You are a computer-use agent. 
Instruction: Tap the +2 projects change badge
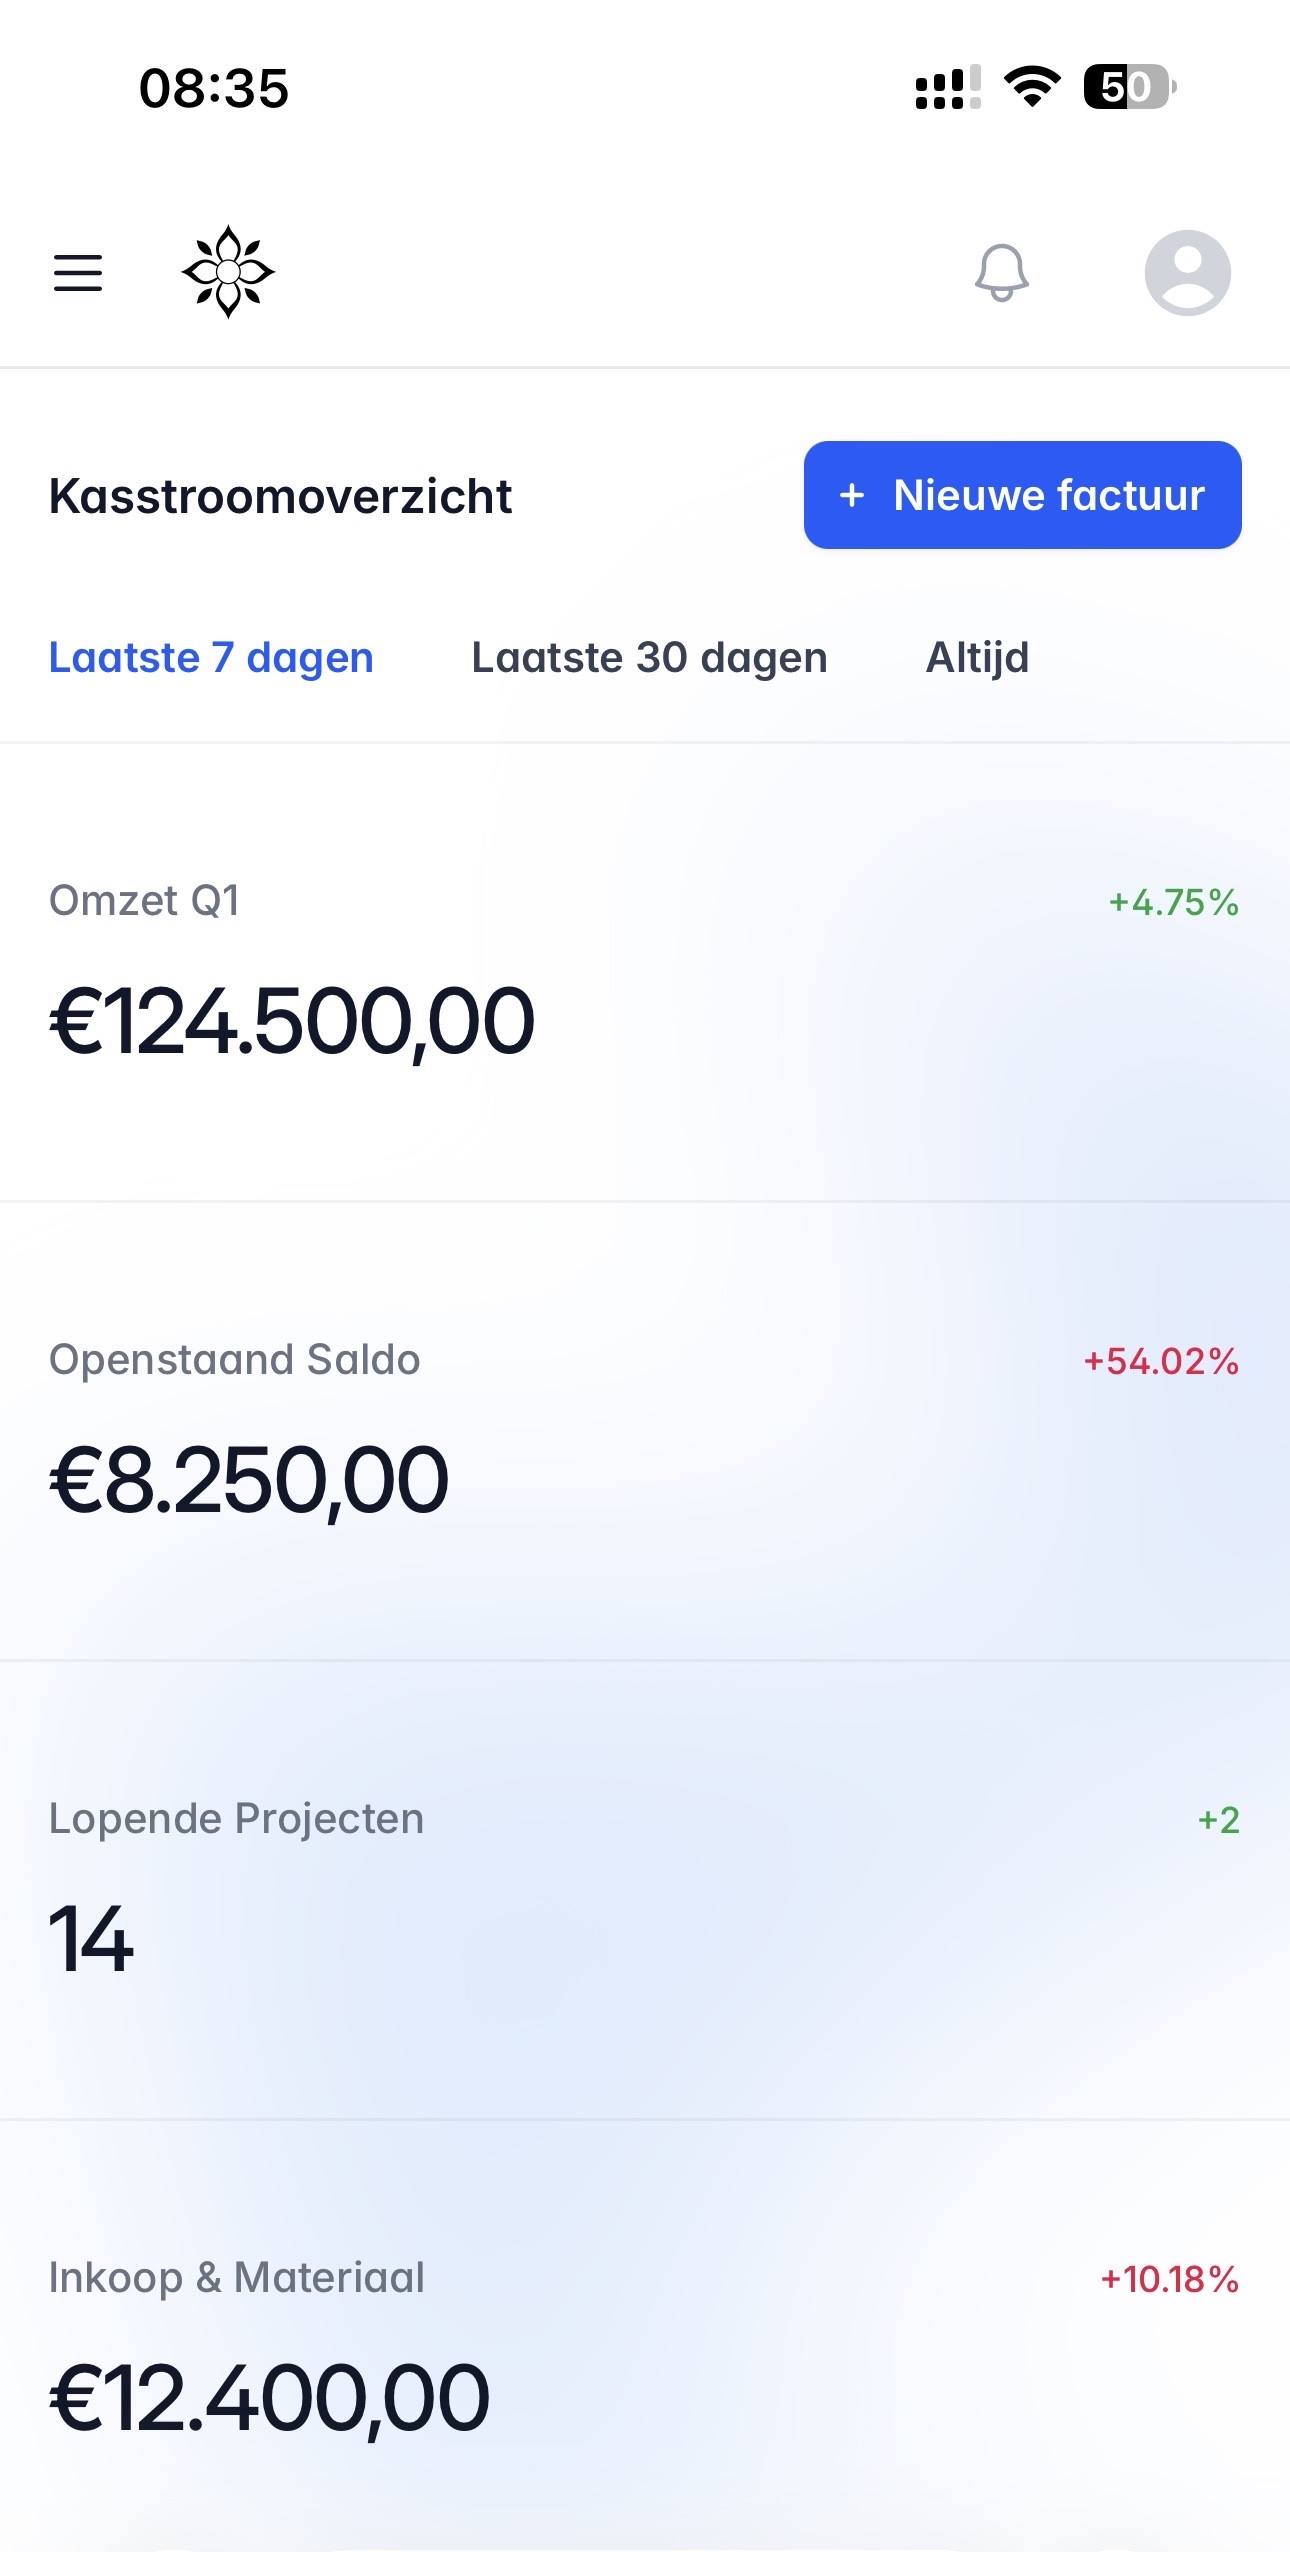coord(1218,1820)
